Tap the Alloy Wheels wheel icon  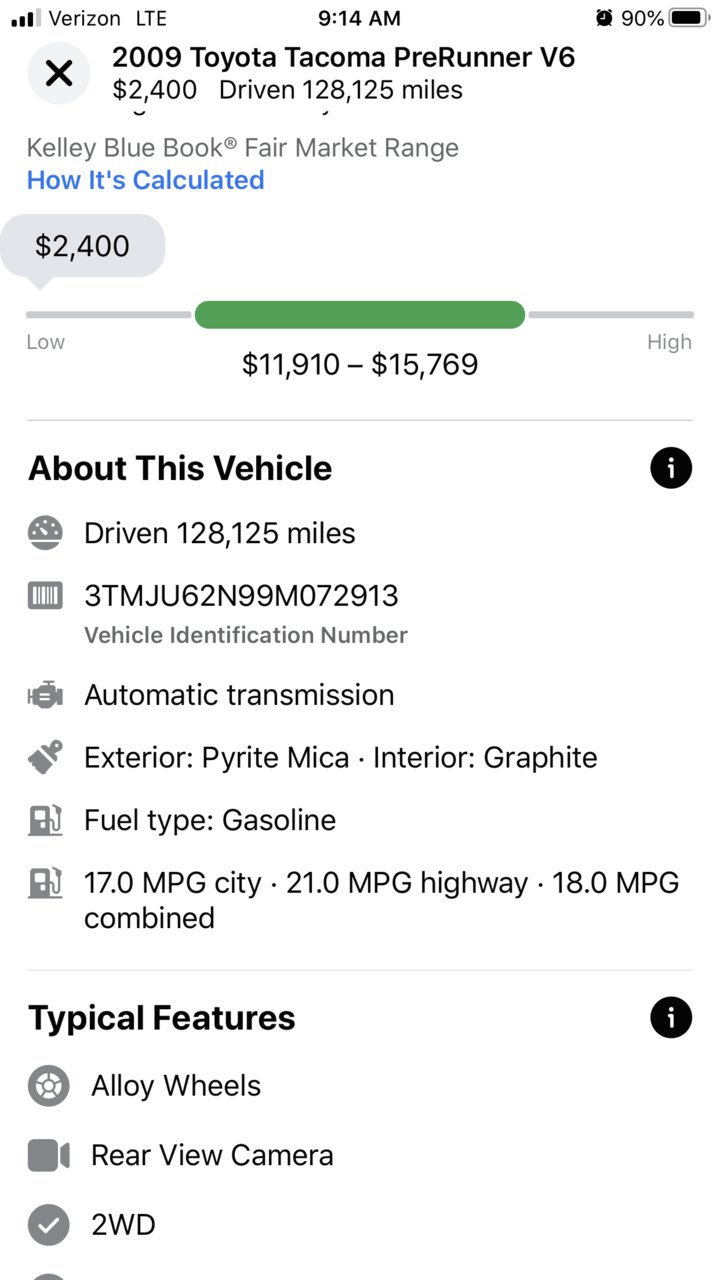pos(49,1086)
